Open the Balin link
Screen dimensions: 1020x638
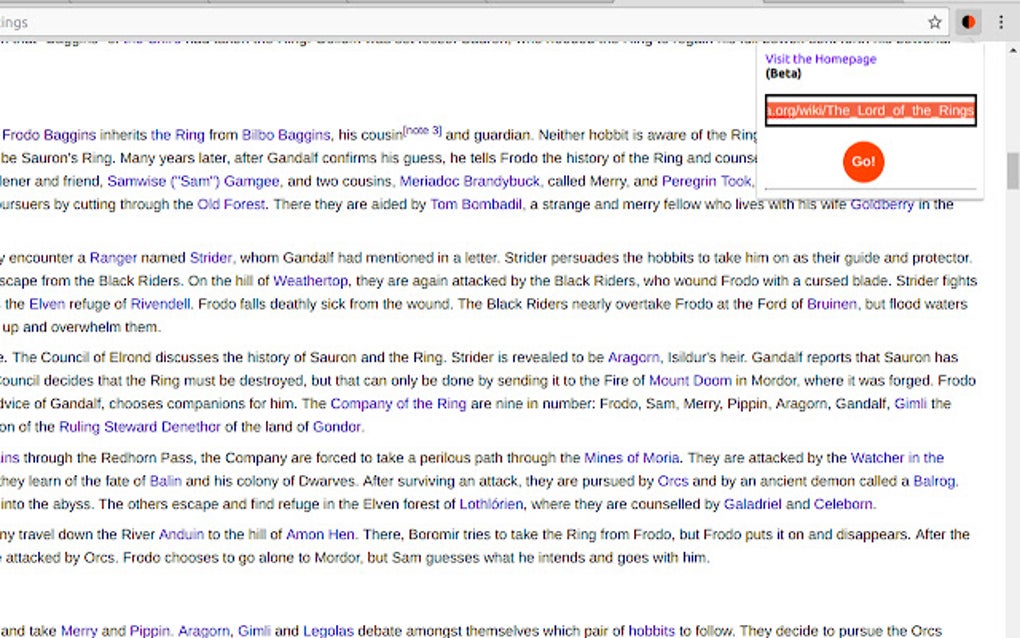tap(165, 481)
